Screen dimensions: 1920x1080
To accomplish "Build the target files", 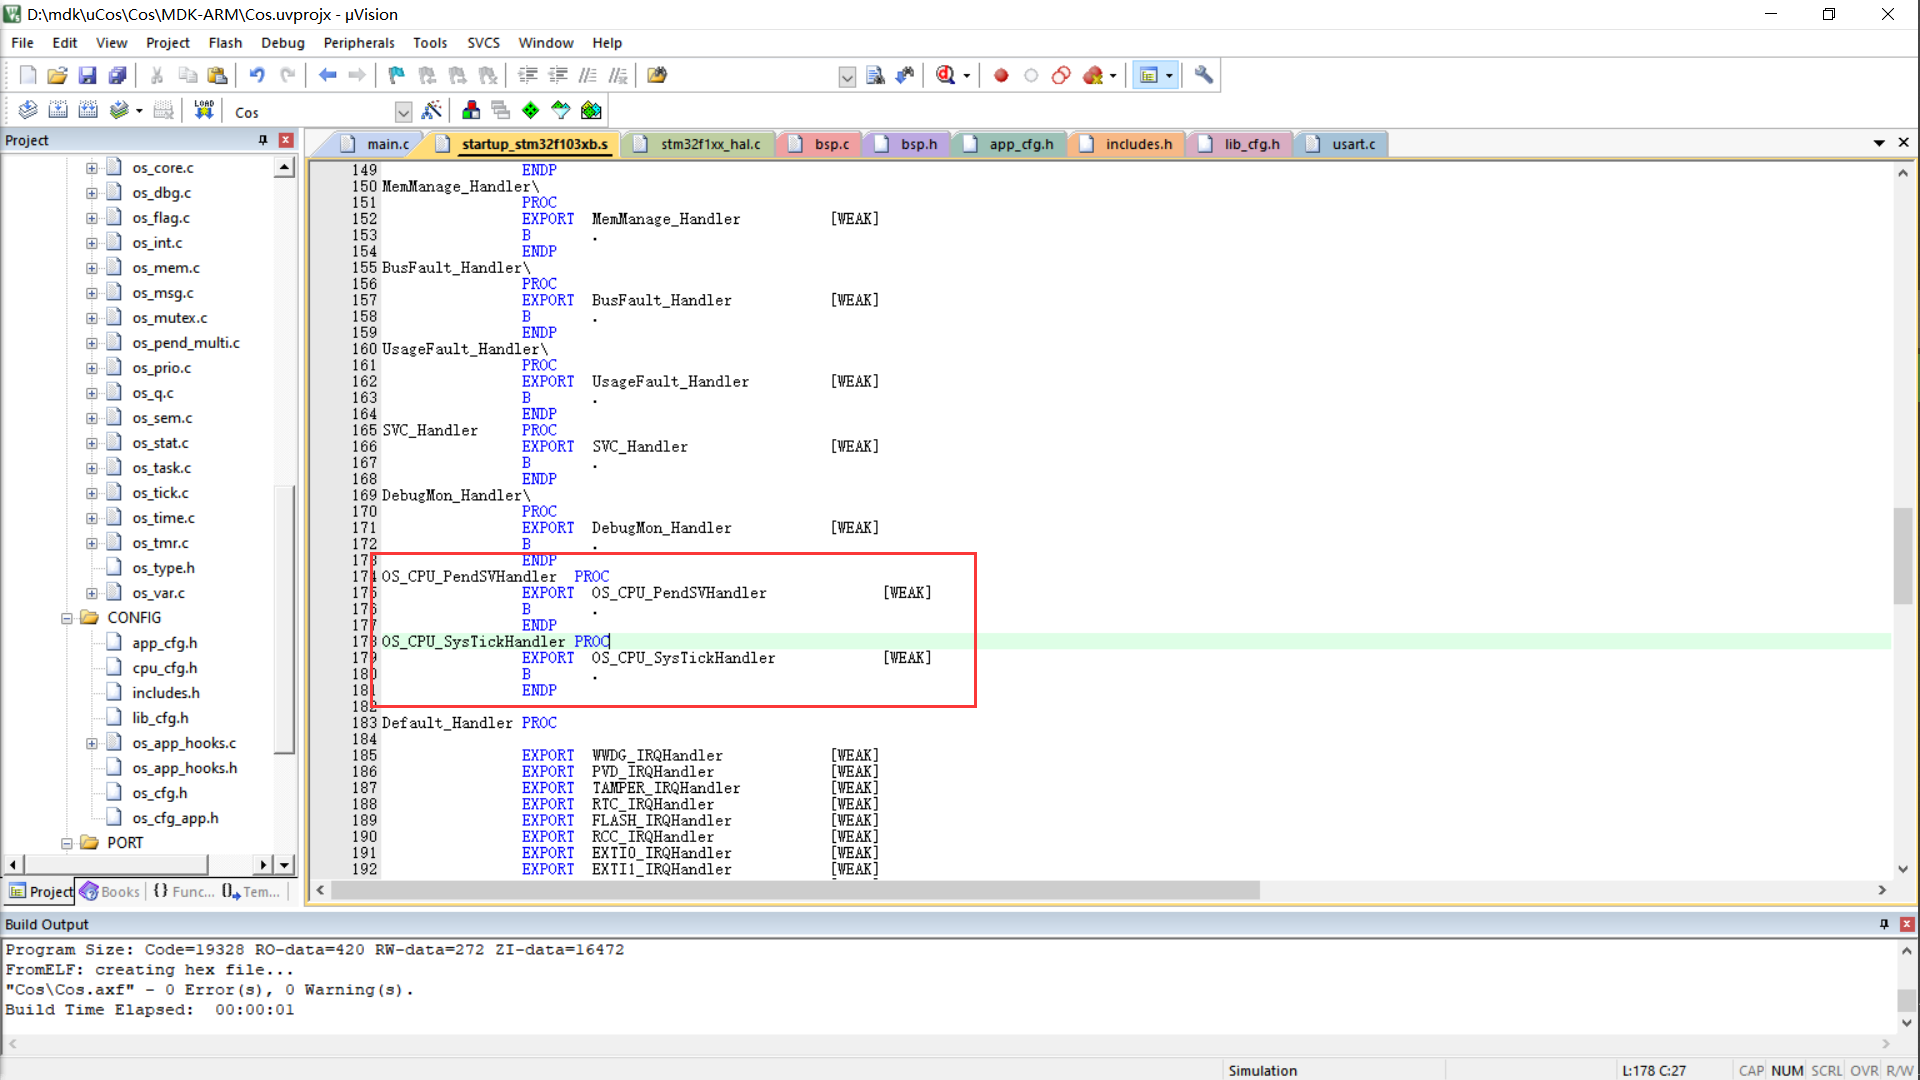I will click(x=58, y=110).
